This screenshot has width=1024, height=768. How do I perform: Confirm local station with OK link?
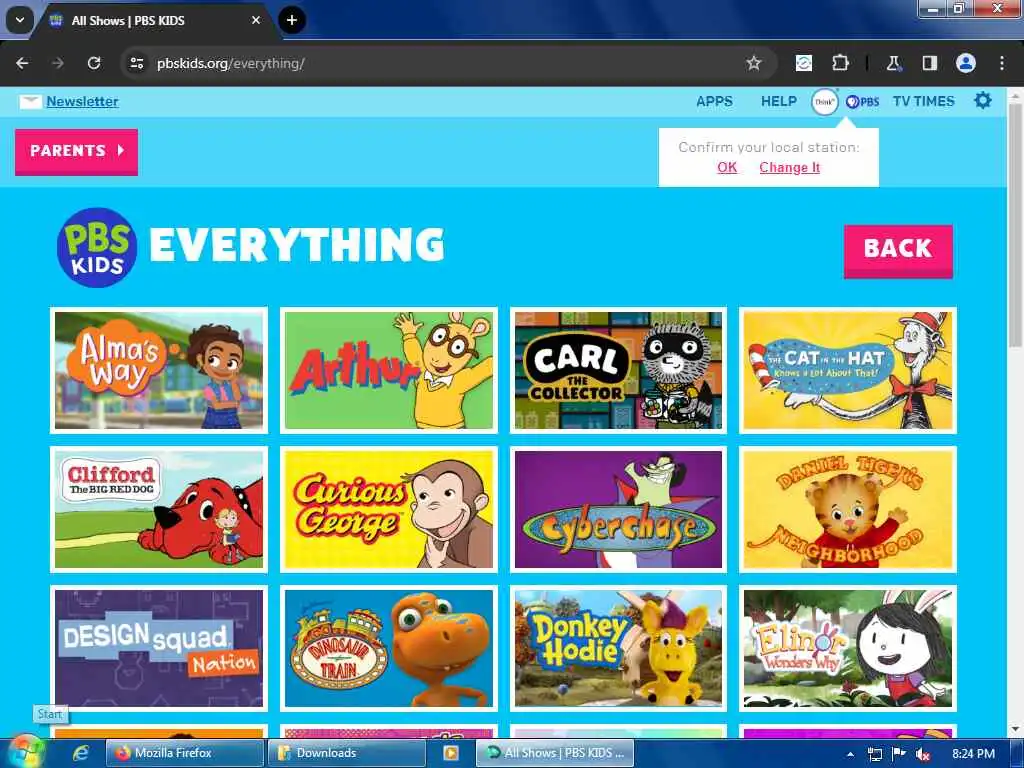727,167
